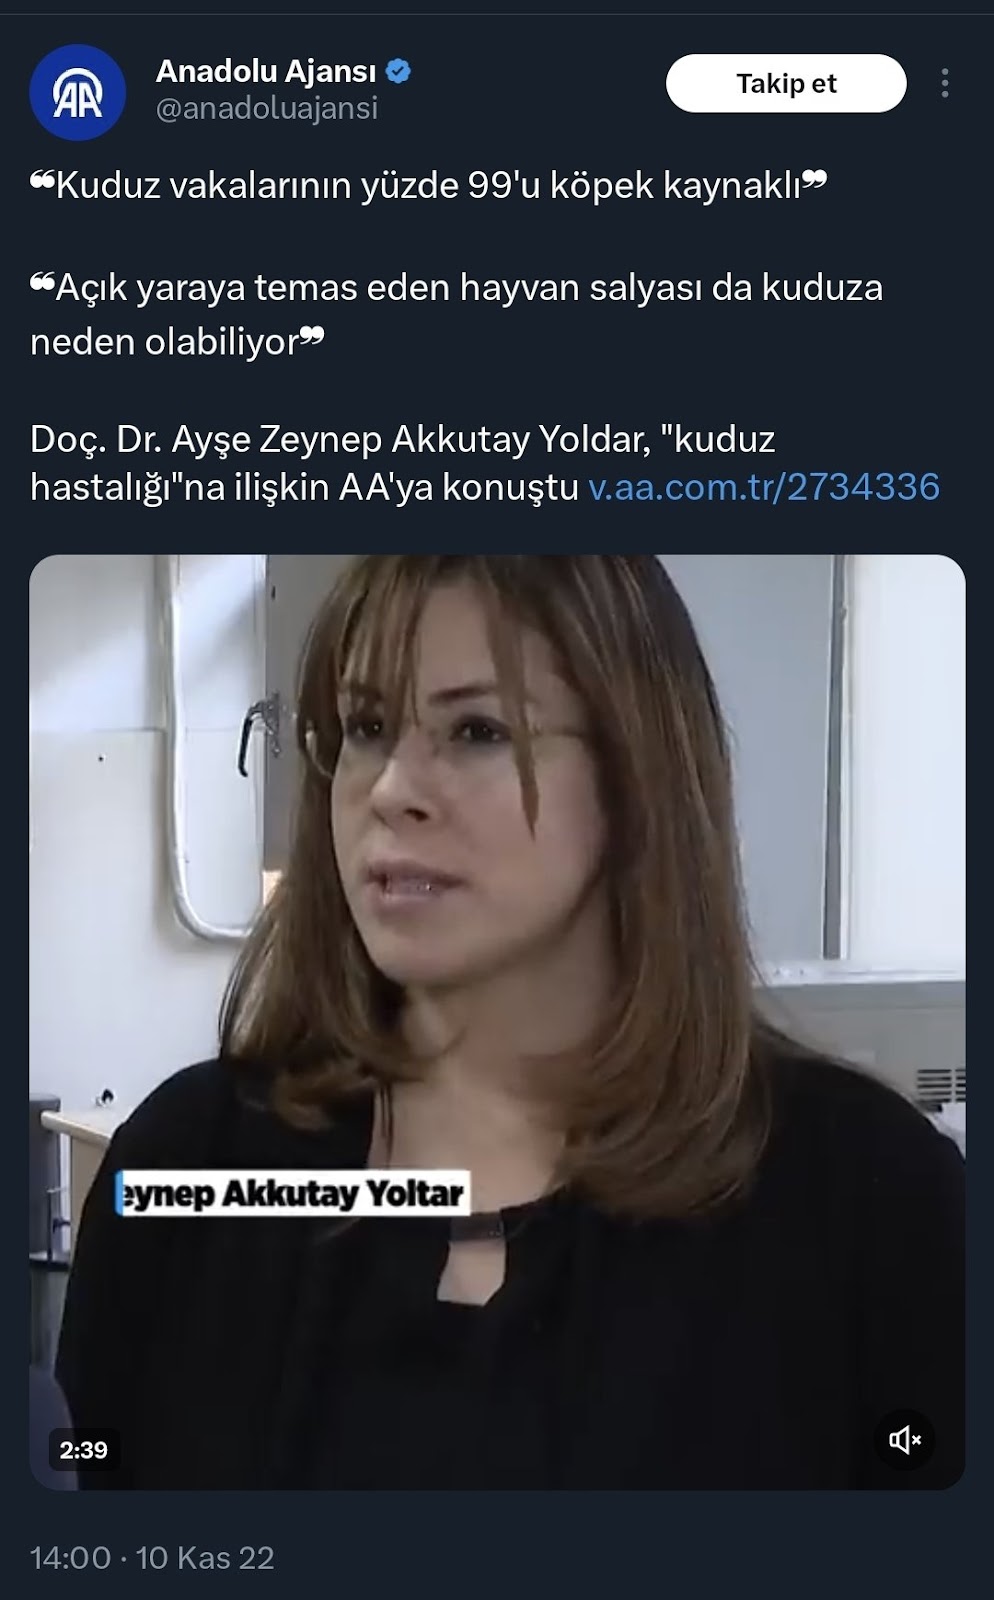Click closing quote emoji after kaynaklı
Screen dimensions: 994x1600
point(815,181)
